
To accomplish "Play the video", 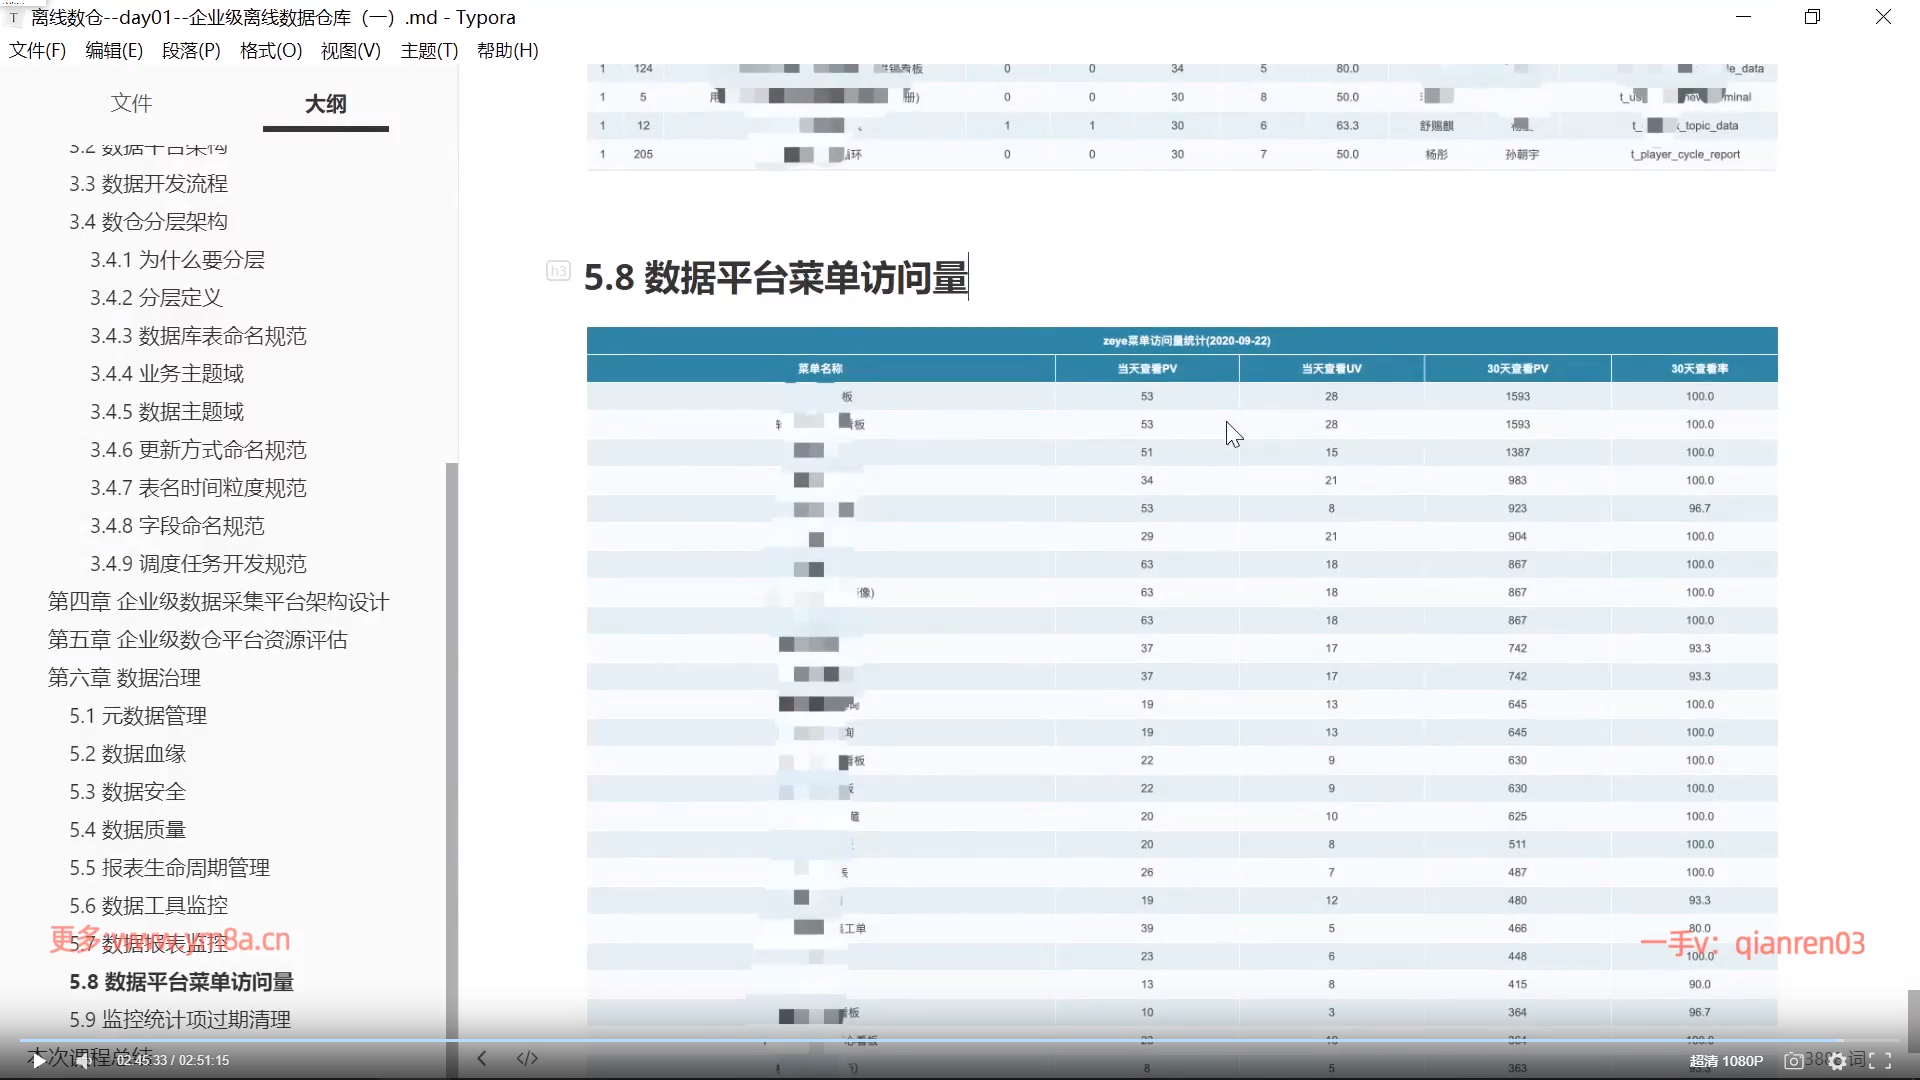I will point(38,1061).
